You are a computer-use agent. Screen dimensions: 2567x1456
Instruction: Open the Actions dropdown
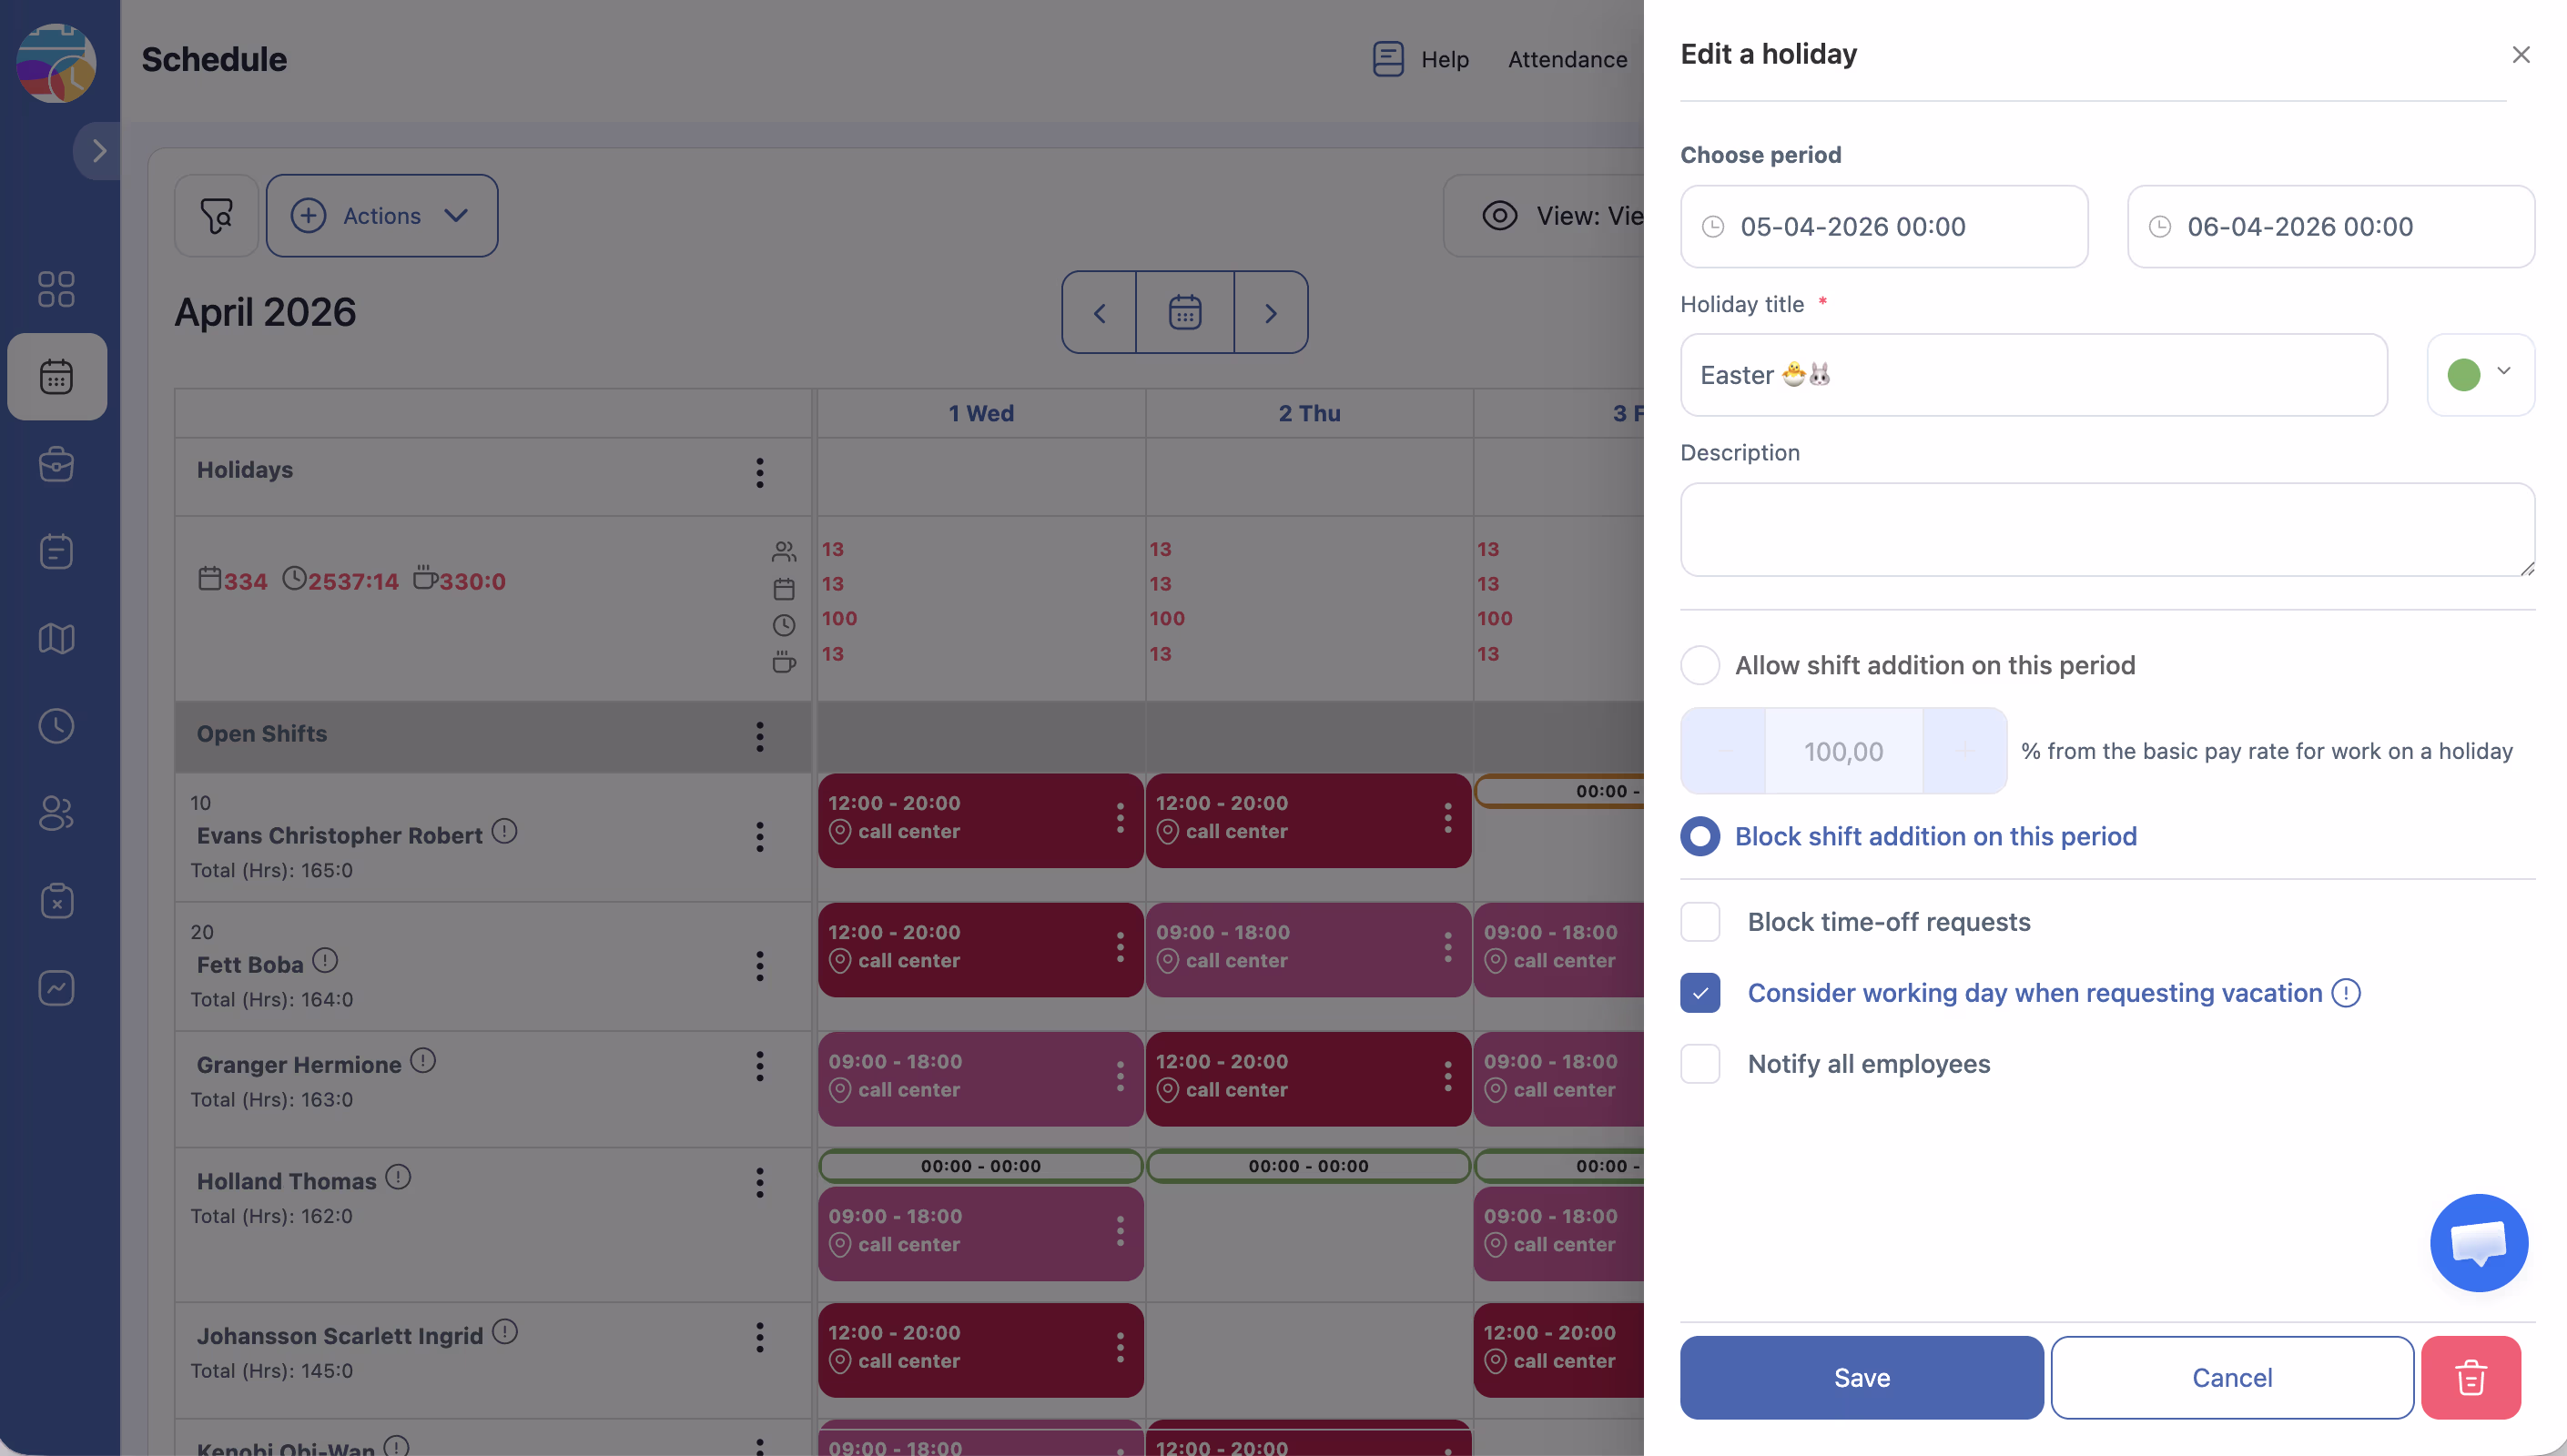(382, 216)
